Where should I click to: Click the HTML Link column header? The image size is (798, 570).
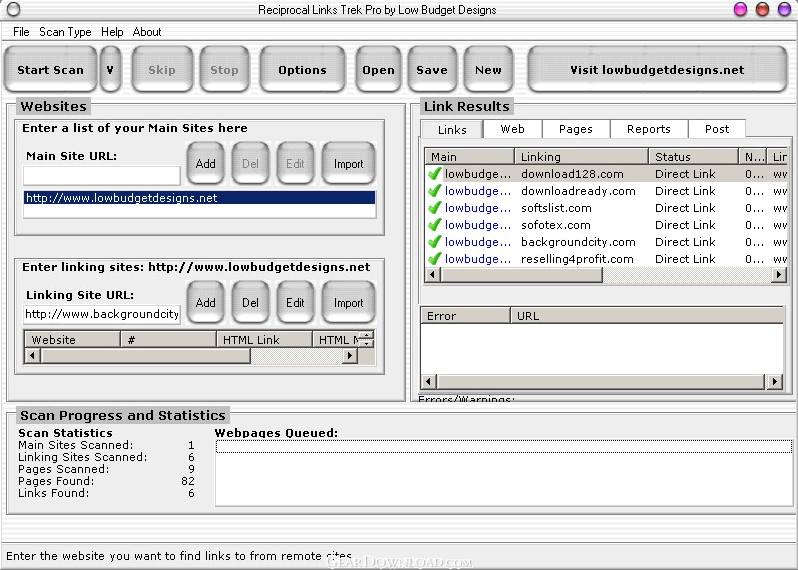265,340
